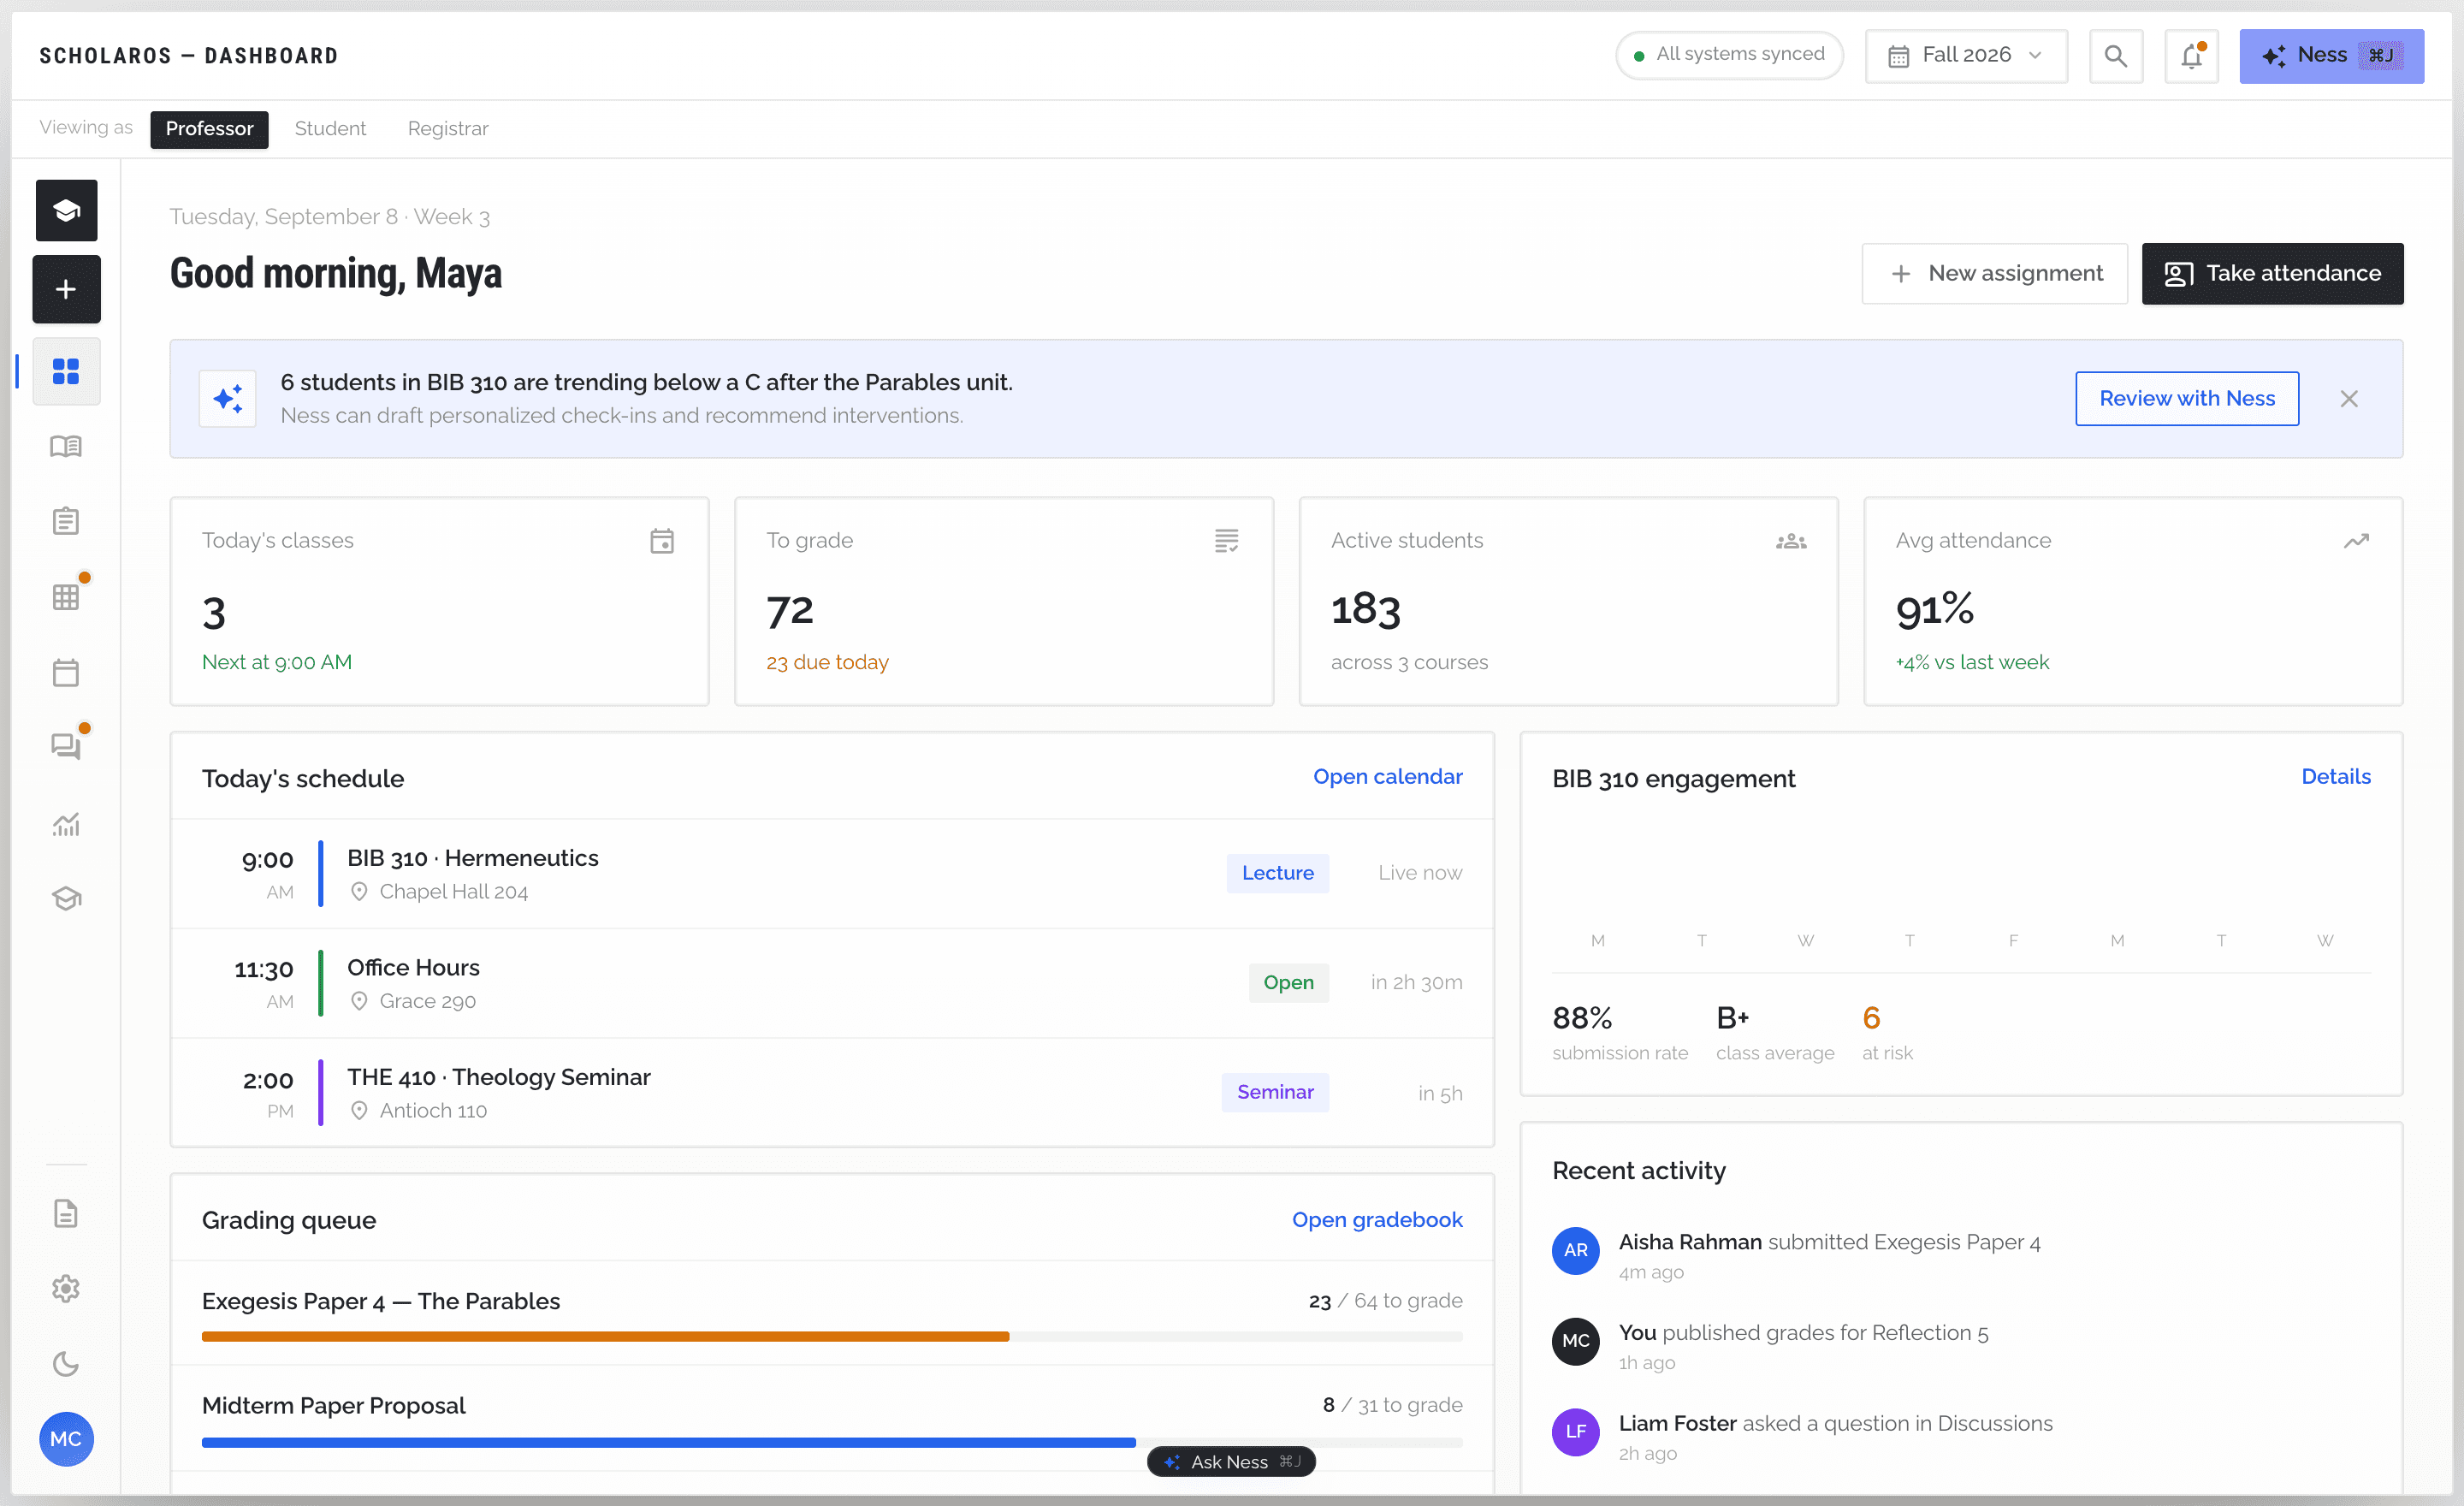Click the 88% submission rate value
This screenshot has width=2464, height=1506.
[x=1582, y=1018]
